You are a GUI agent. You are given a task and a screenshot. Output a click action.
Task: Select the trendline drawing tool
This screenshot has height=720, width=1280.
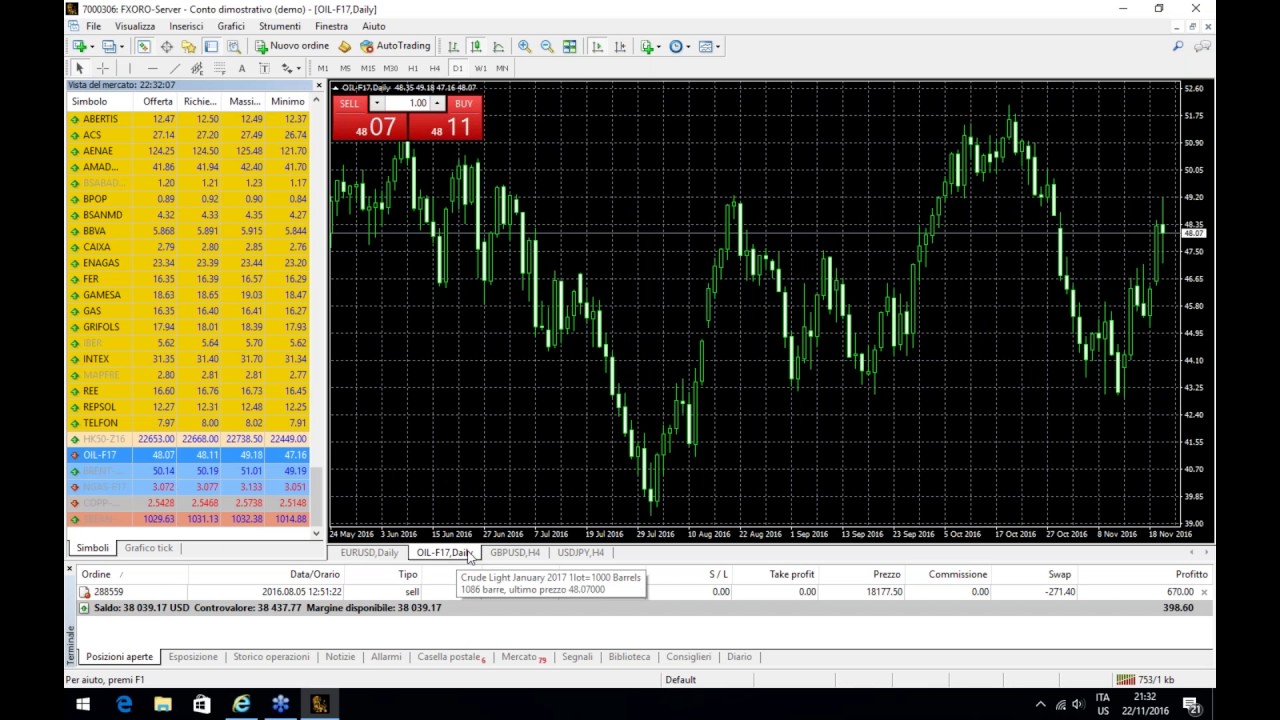pos(175,68)
